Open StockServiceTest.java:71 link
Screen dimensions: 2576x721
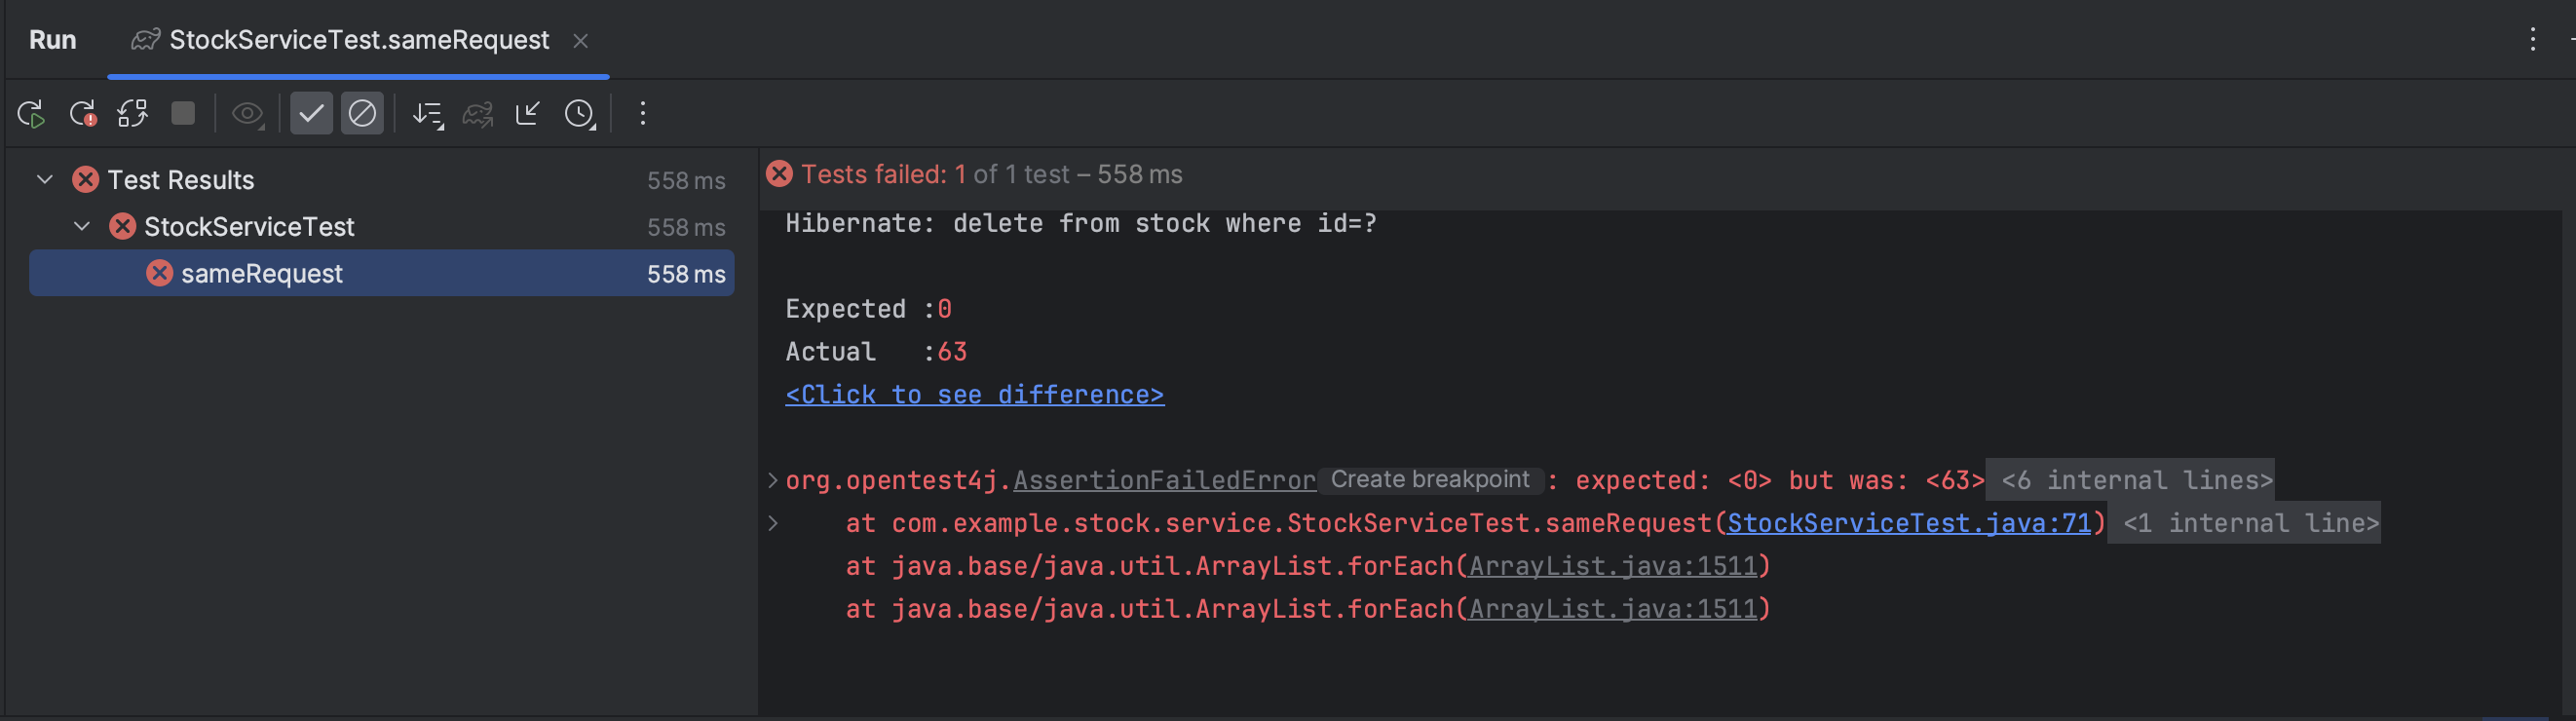pyautogui.click(x=1909, y=524)
